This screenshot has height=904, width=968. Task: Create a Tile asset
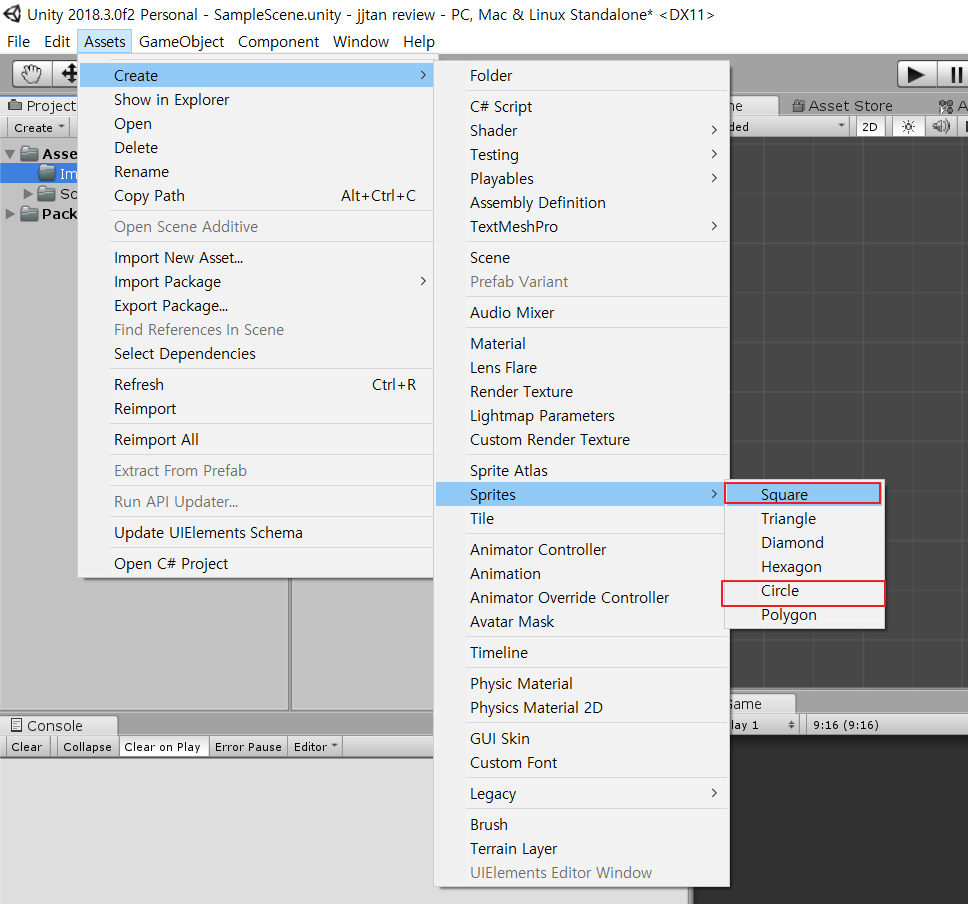(x=582, y=519)
